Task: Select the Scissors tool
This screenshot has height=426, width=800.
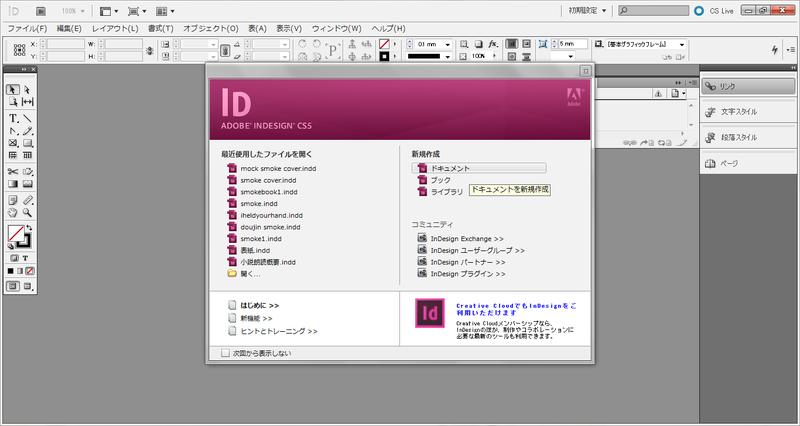Action: coord(13,172)
